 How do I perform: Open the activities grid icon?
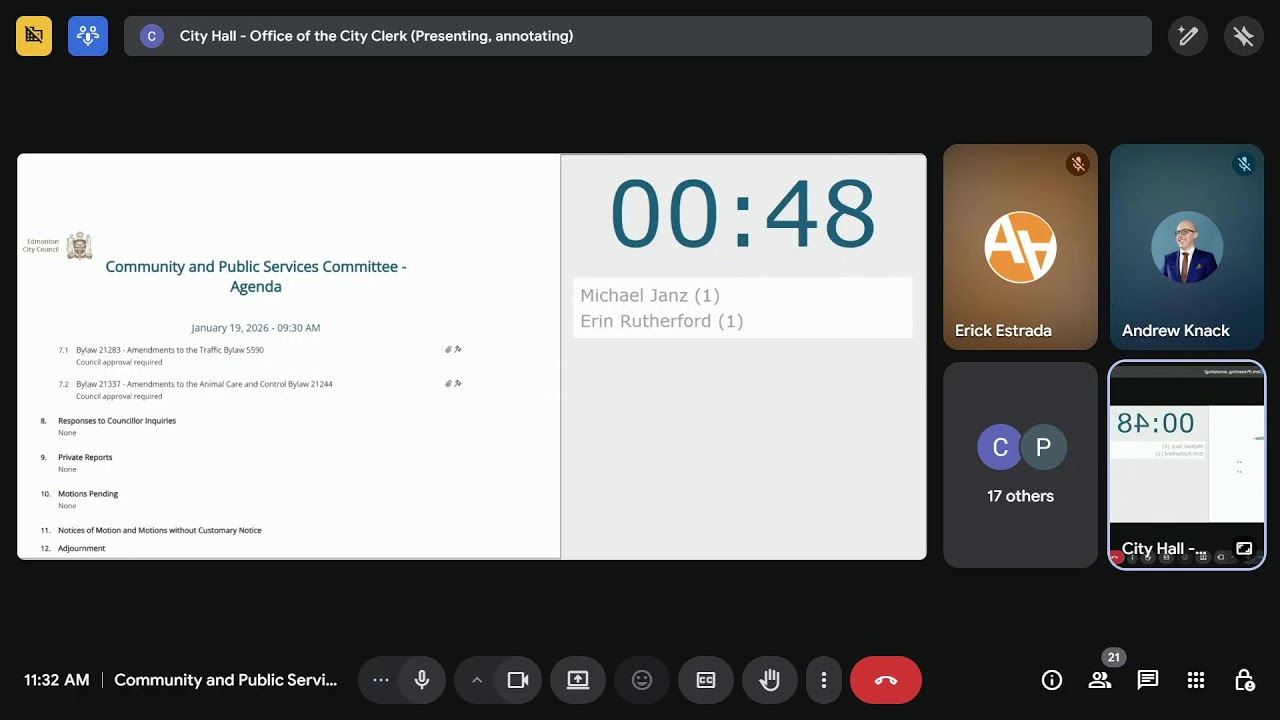(1196, 680)
